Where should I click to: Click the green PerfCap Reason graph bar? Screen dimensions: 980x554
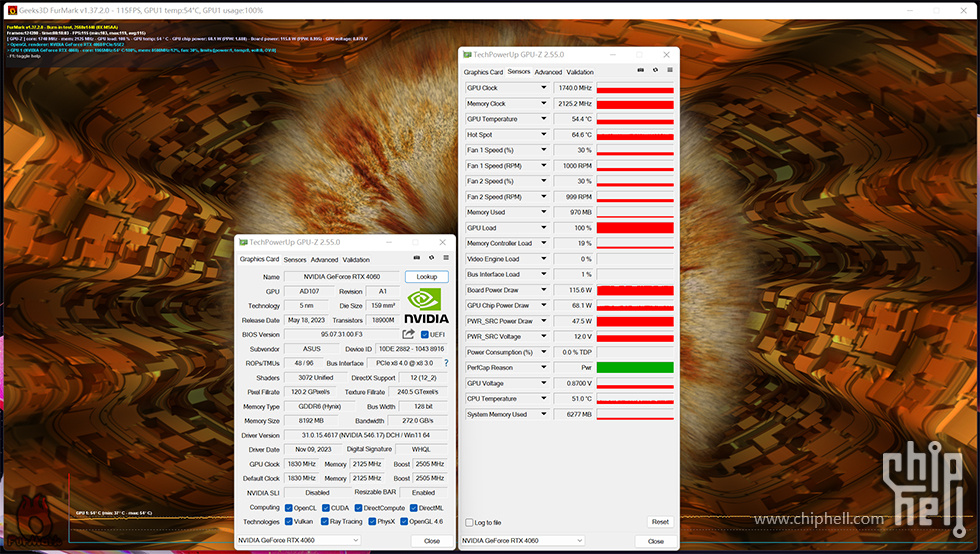click(x=635, y=368)
